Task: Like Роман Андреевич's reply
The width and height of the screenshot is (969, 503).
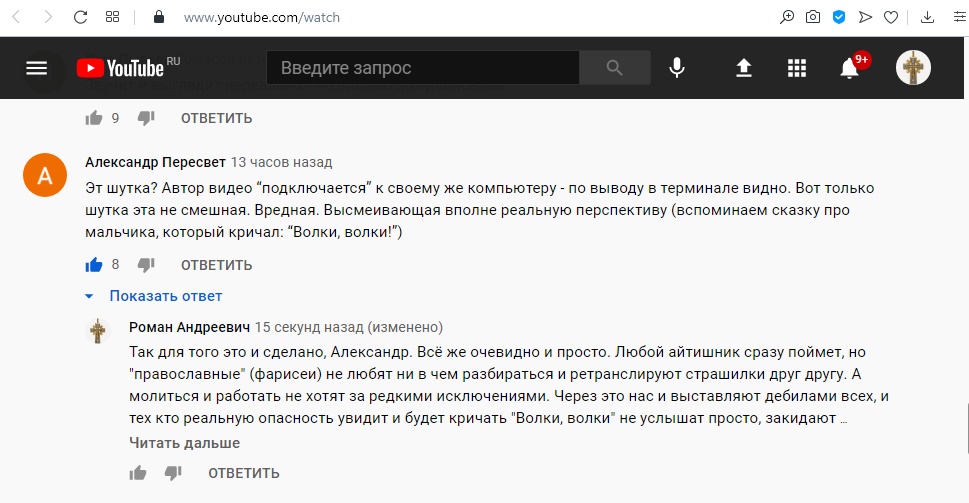Action: coord(138,473)
